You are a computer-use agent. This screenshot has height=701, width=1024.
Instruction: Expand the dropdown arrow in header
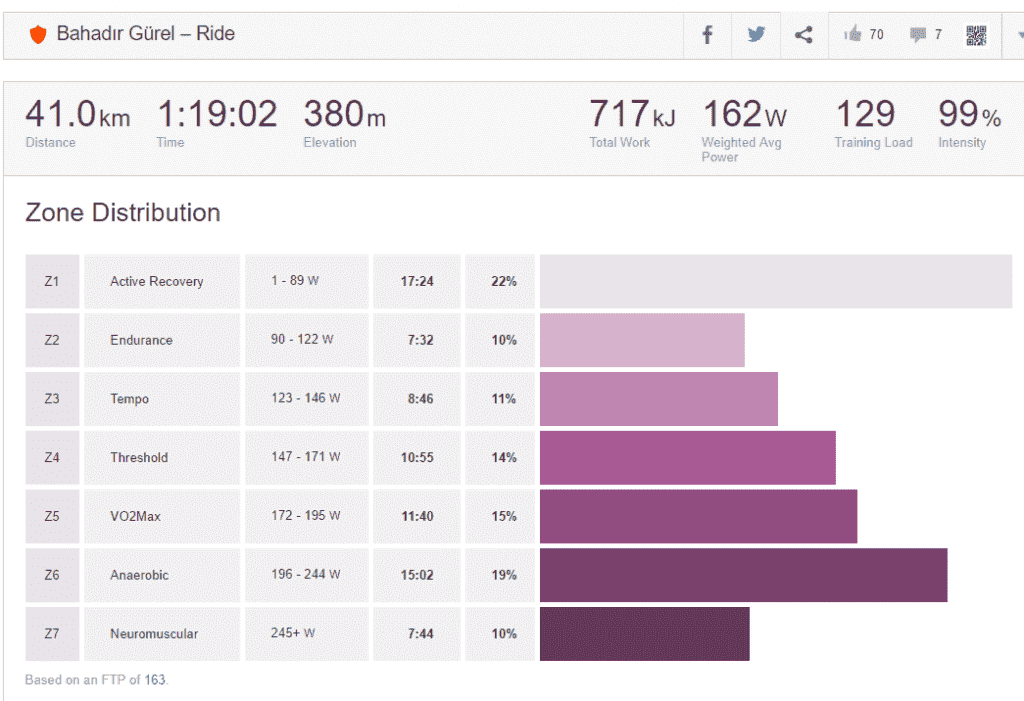click(1016, 35)
